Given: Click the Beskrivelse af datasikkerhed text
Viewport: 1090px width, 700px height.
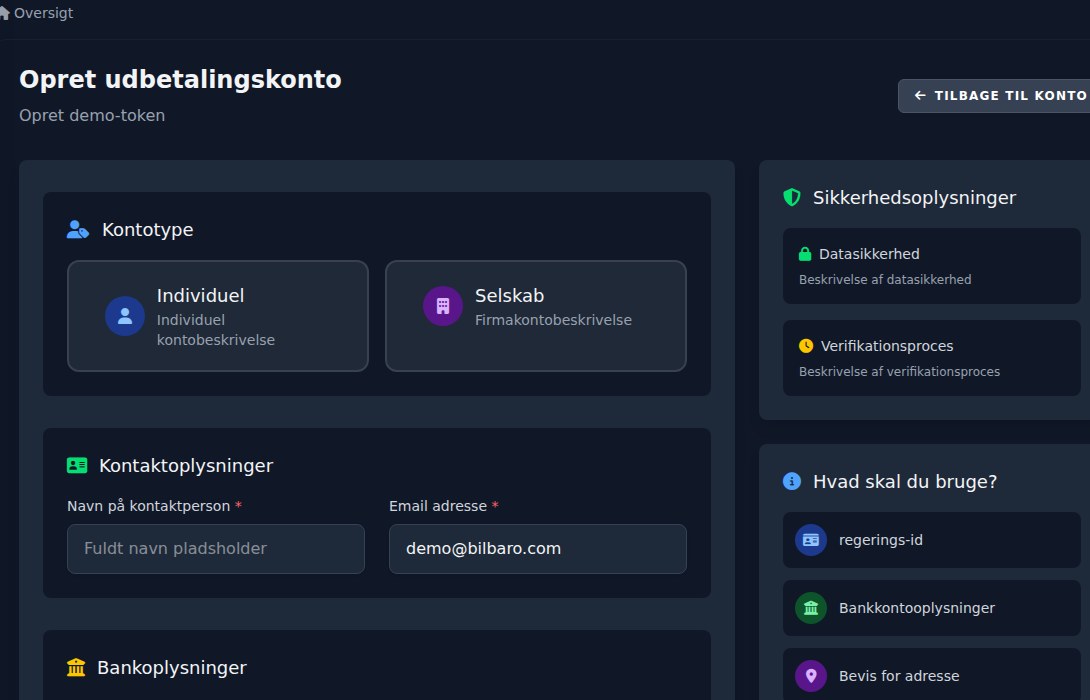Looking at the screenshot, I should point(885,279).
